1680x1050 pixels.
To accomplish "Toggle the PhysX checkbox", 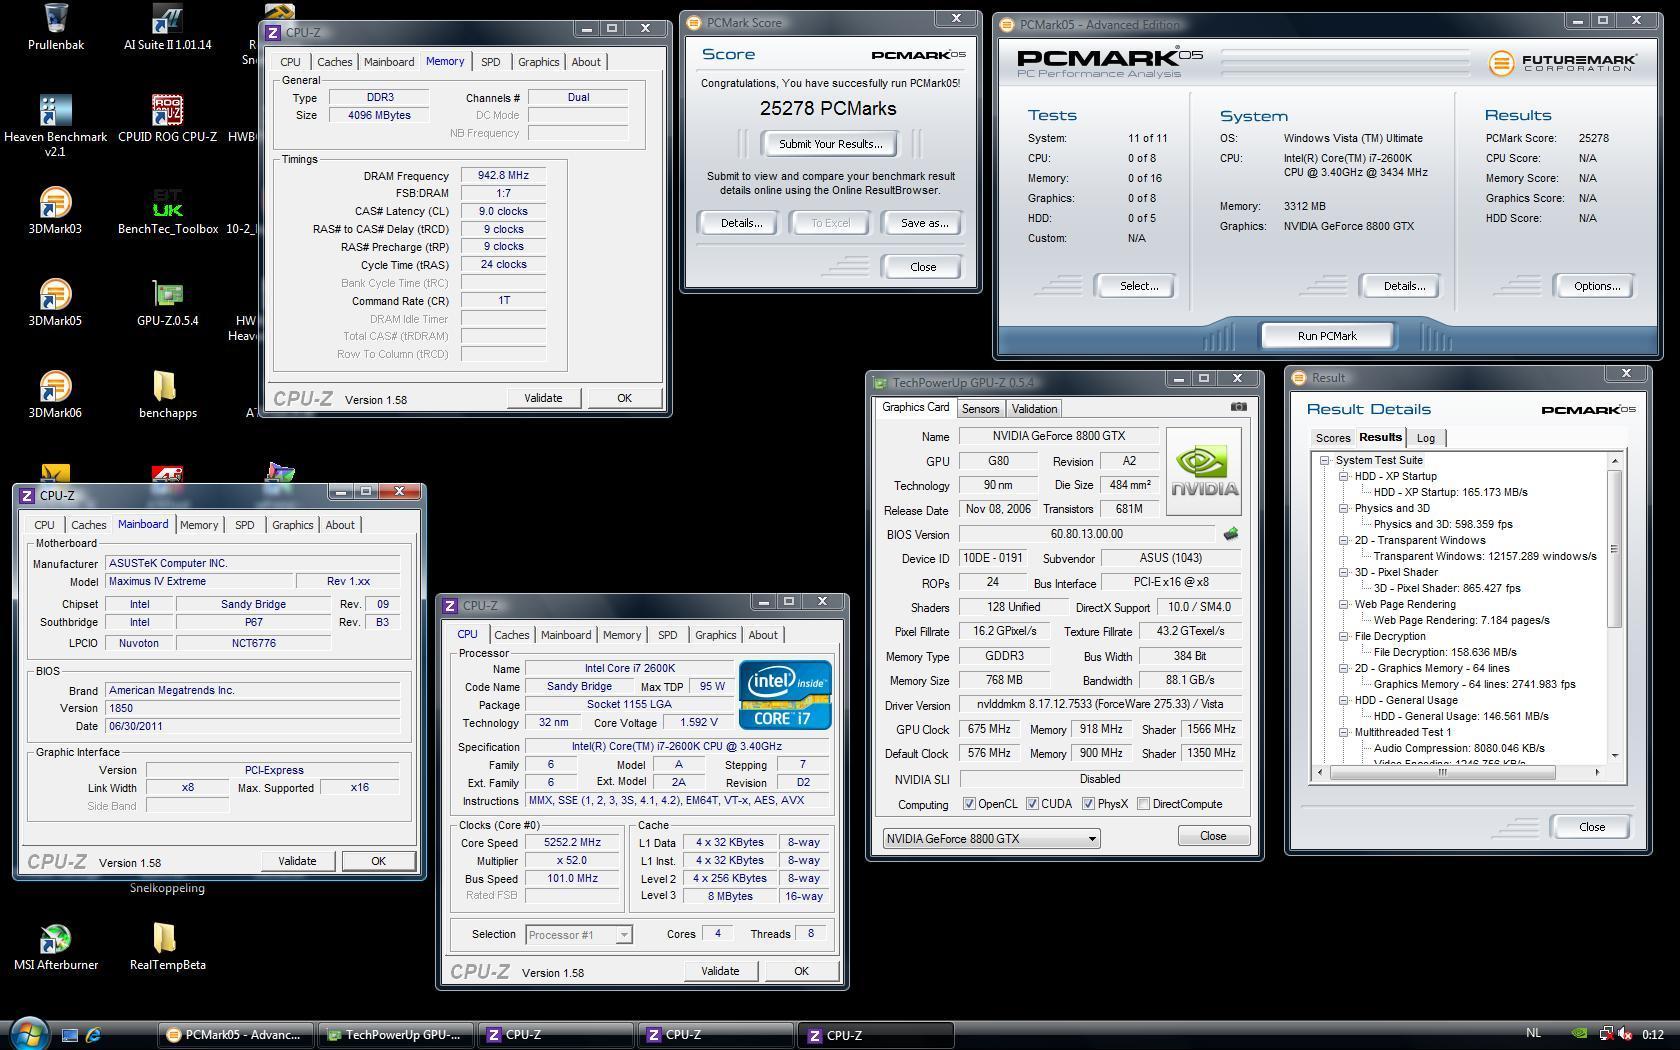I will pos(1088,804).
